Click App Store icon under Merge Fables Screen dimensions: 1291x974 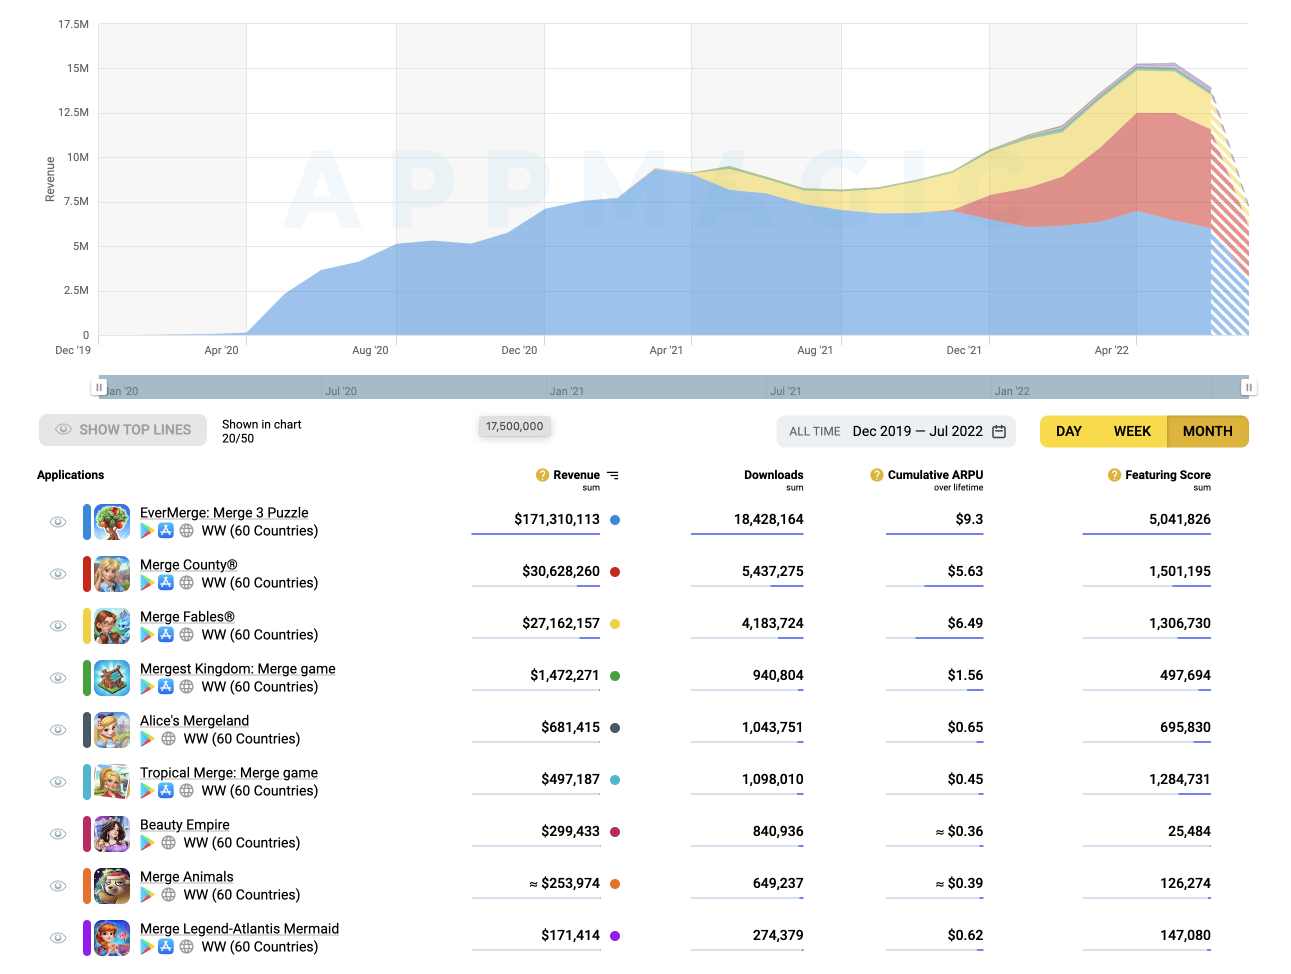tap(166, 635)
